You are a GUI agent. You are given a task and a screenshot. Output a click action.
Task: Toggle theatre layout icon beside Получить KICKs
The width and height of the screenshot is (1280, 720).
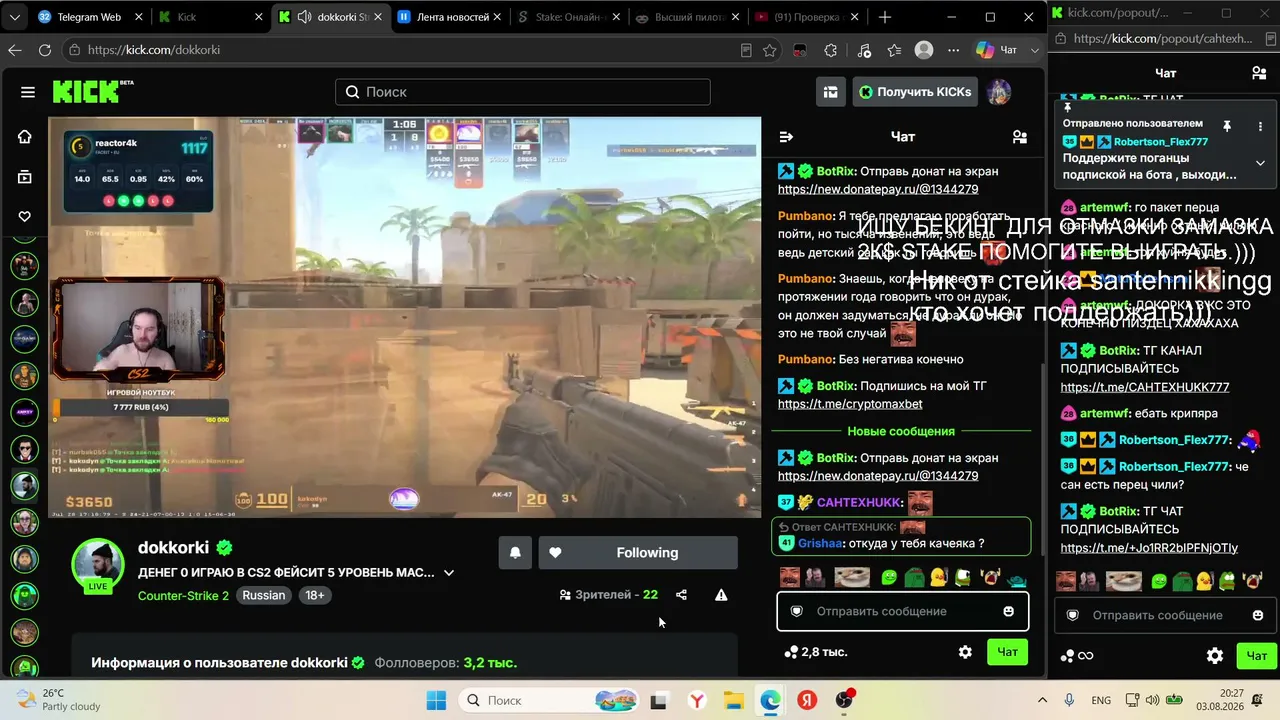click(x=830, y=92)
